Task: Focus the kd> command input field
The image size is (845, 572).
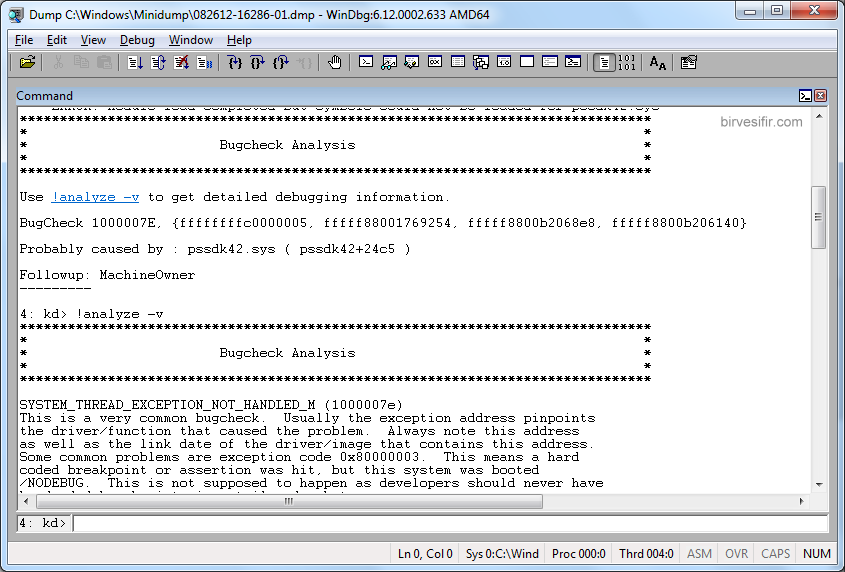Action: (450, 523)
